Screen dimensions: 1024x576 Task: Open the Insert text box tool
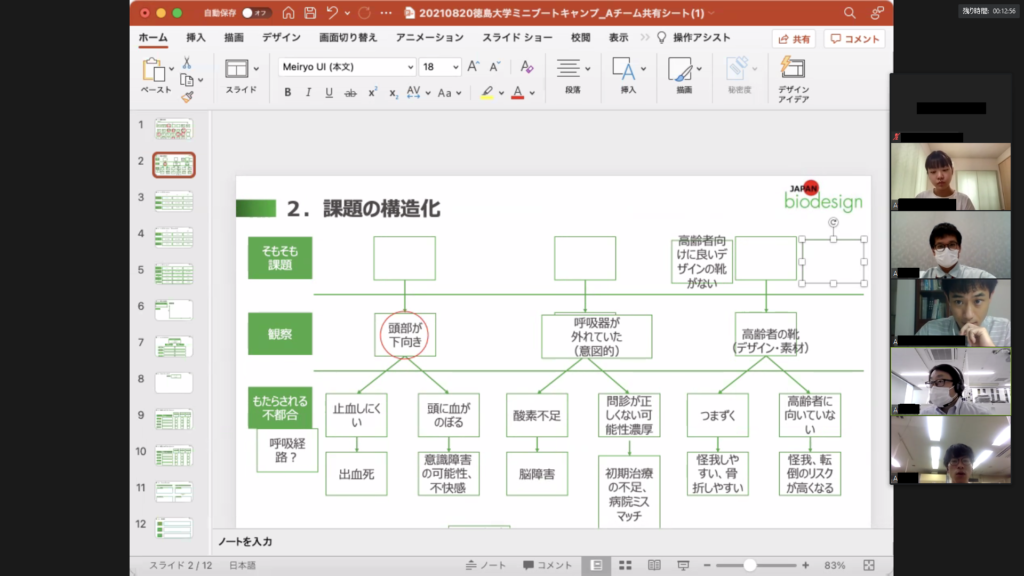pos(623,69)
